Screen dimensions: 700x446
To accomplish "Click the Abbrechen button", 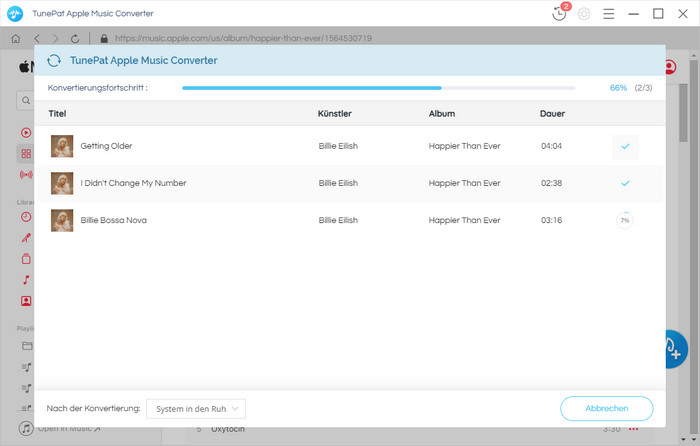I will [607, 408].
